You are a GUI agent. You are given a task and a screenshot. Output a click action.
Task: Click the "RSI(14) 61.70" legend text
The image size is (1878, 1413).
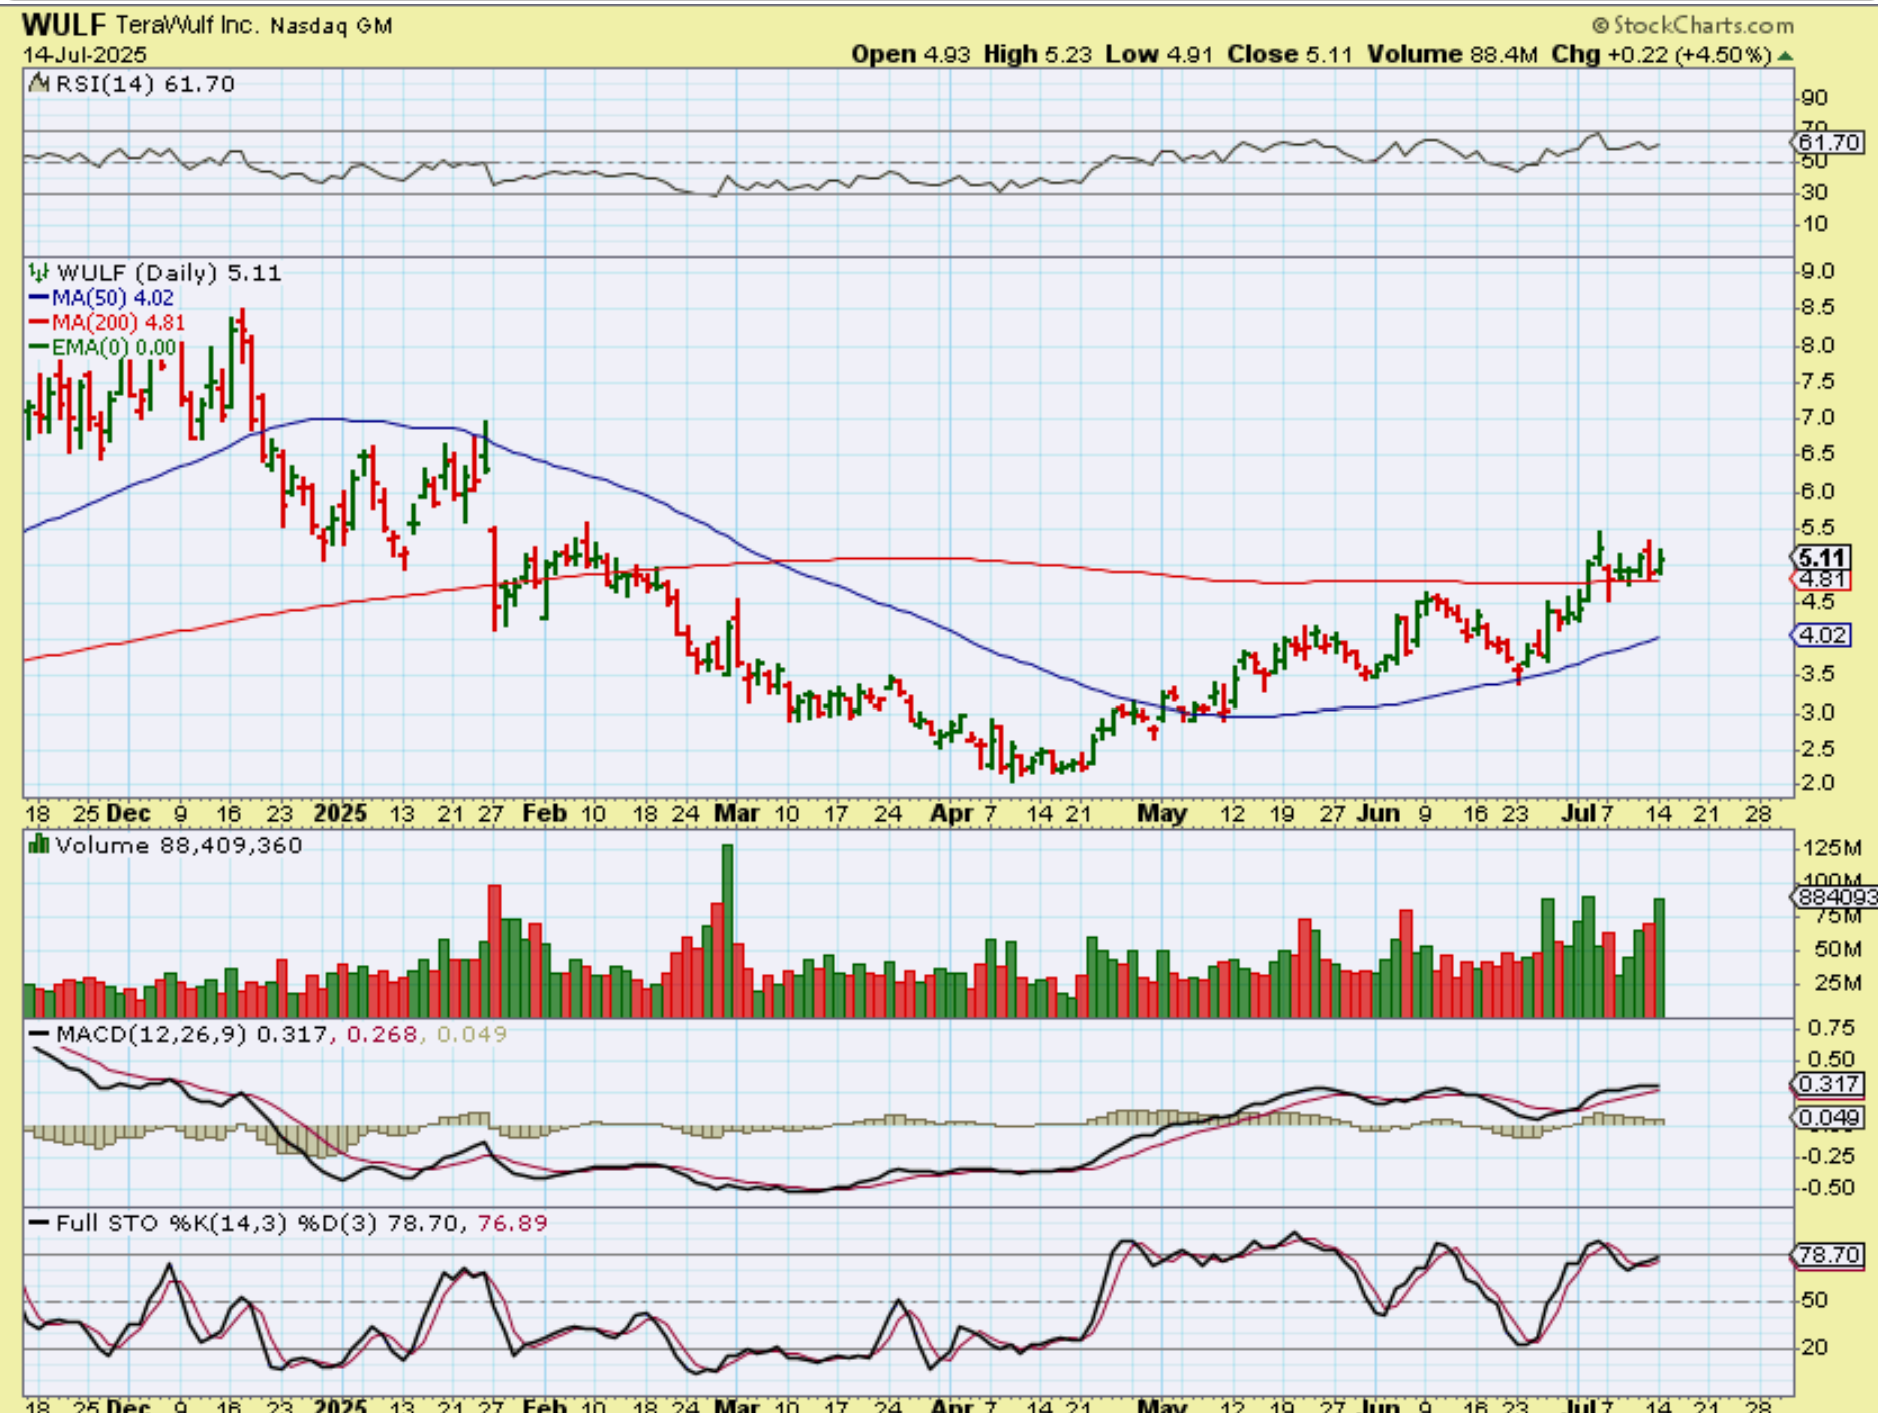point(145,84)
